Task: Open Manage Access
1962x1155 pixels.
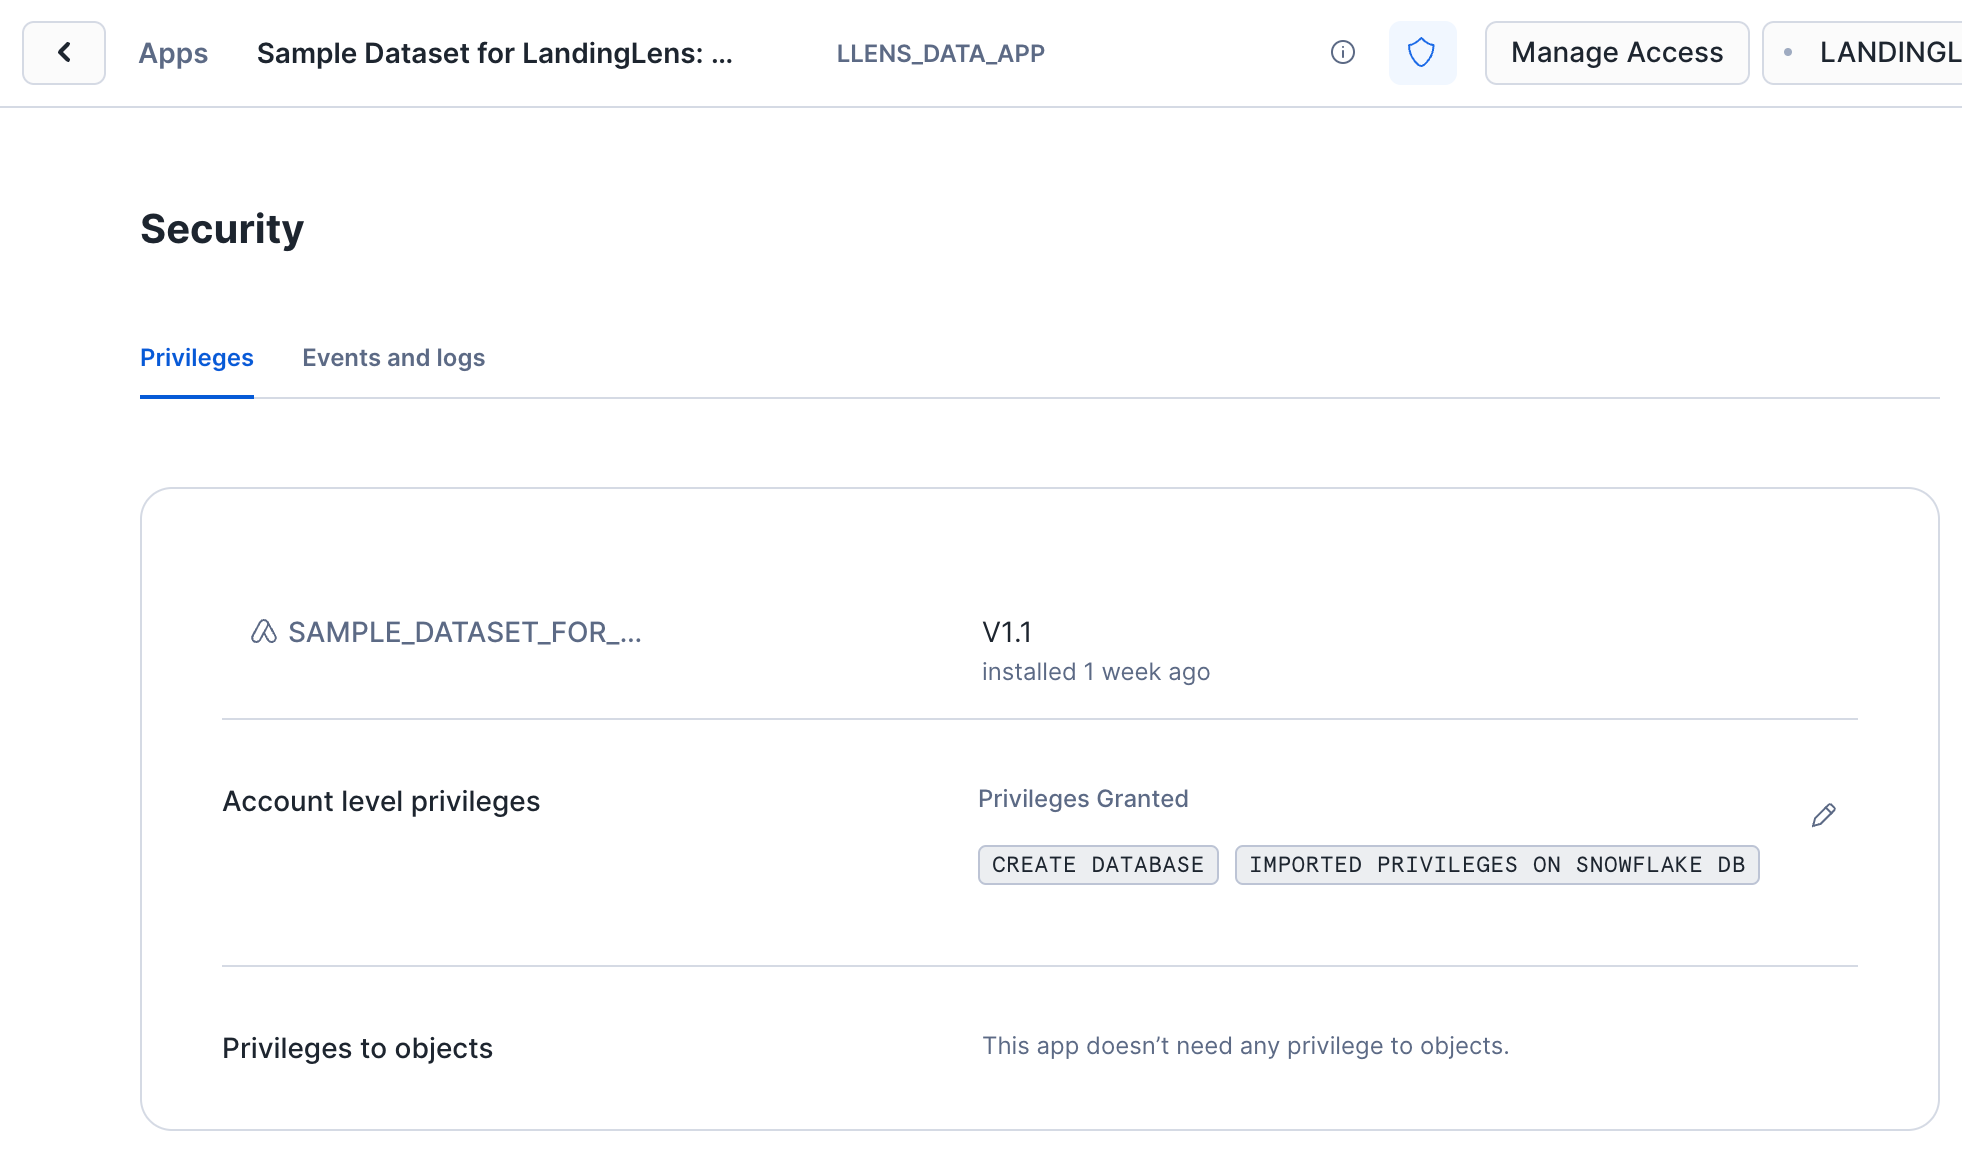Action: [1616, 53]
